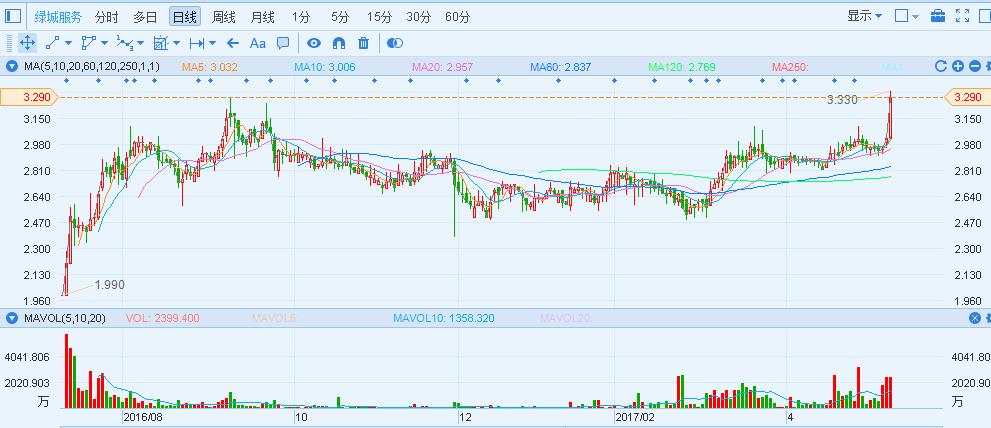
Task: Close the MAVOL volume panel
Action: [975, 318]
